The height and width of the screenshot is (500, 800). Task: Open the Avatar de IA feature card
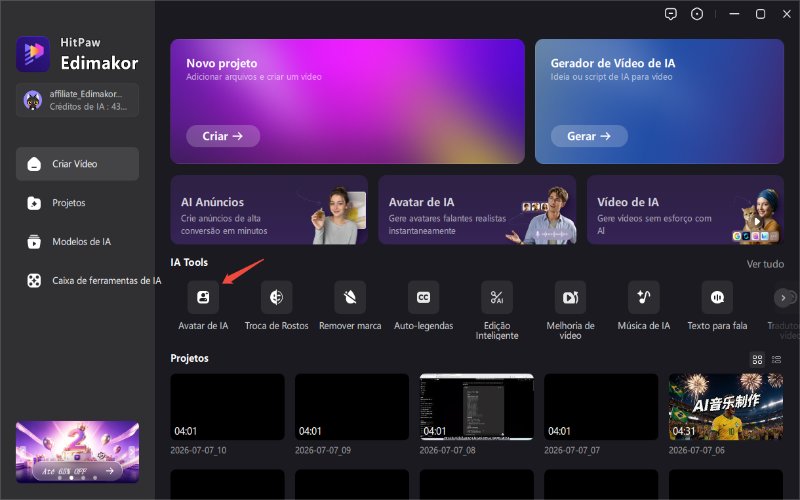[x=477, y=210]
